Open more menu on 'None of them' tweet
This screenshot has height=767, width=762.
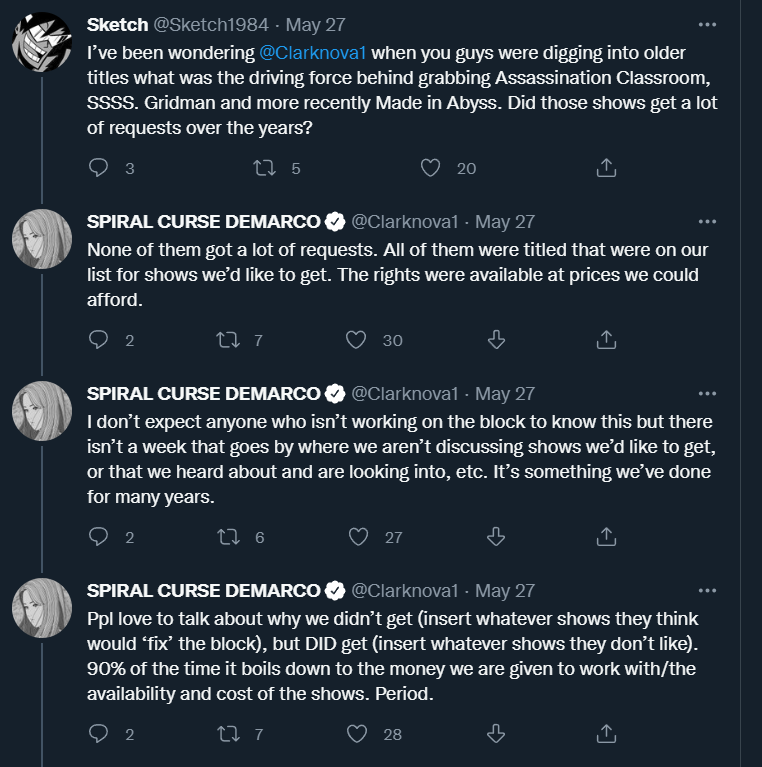[x=707, y=221]
